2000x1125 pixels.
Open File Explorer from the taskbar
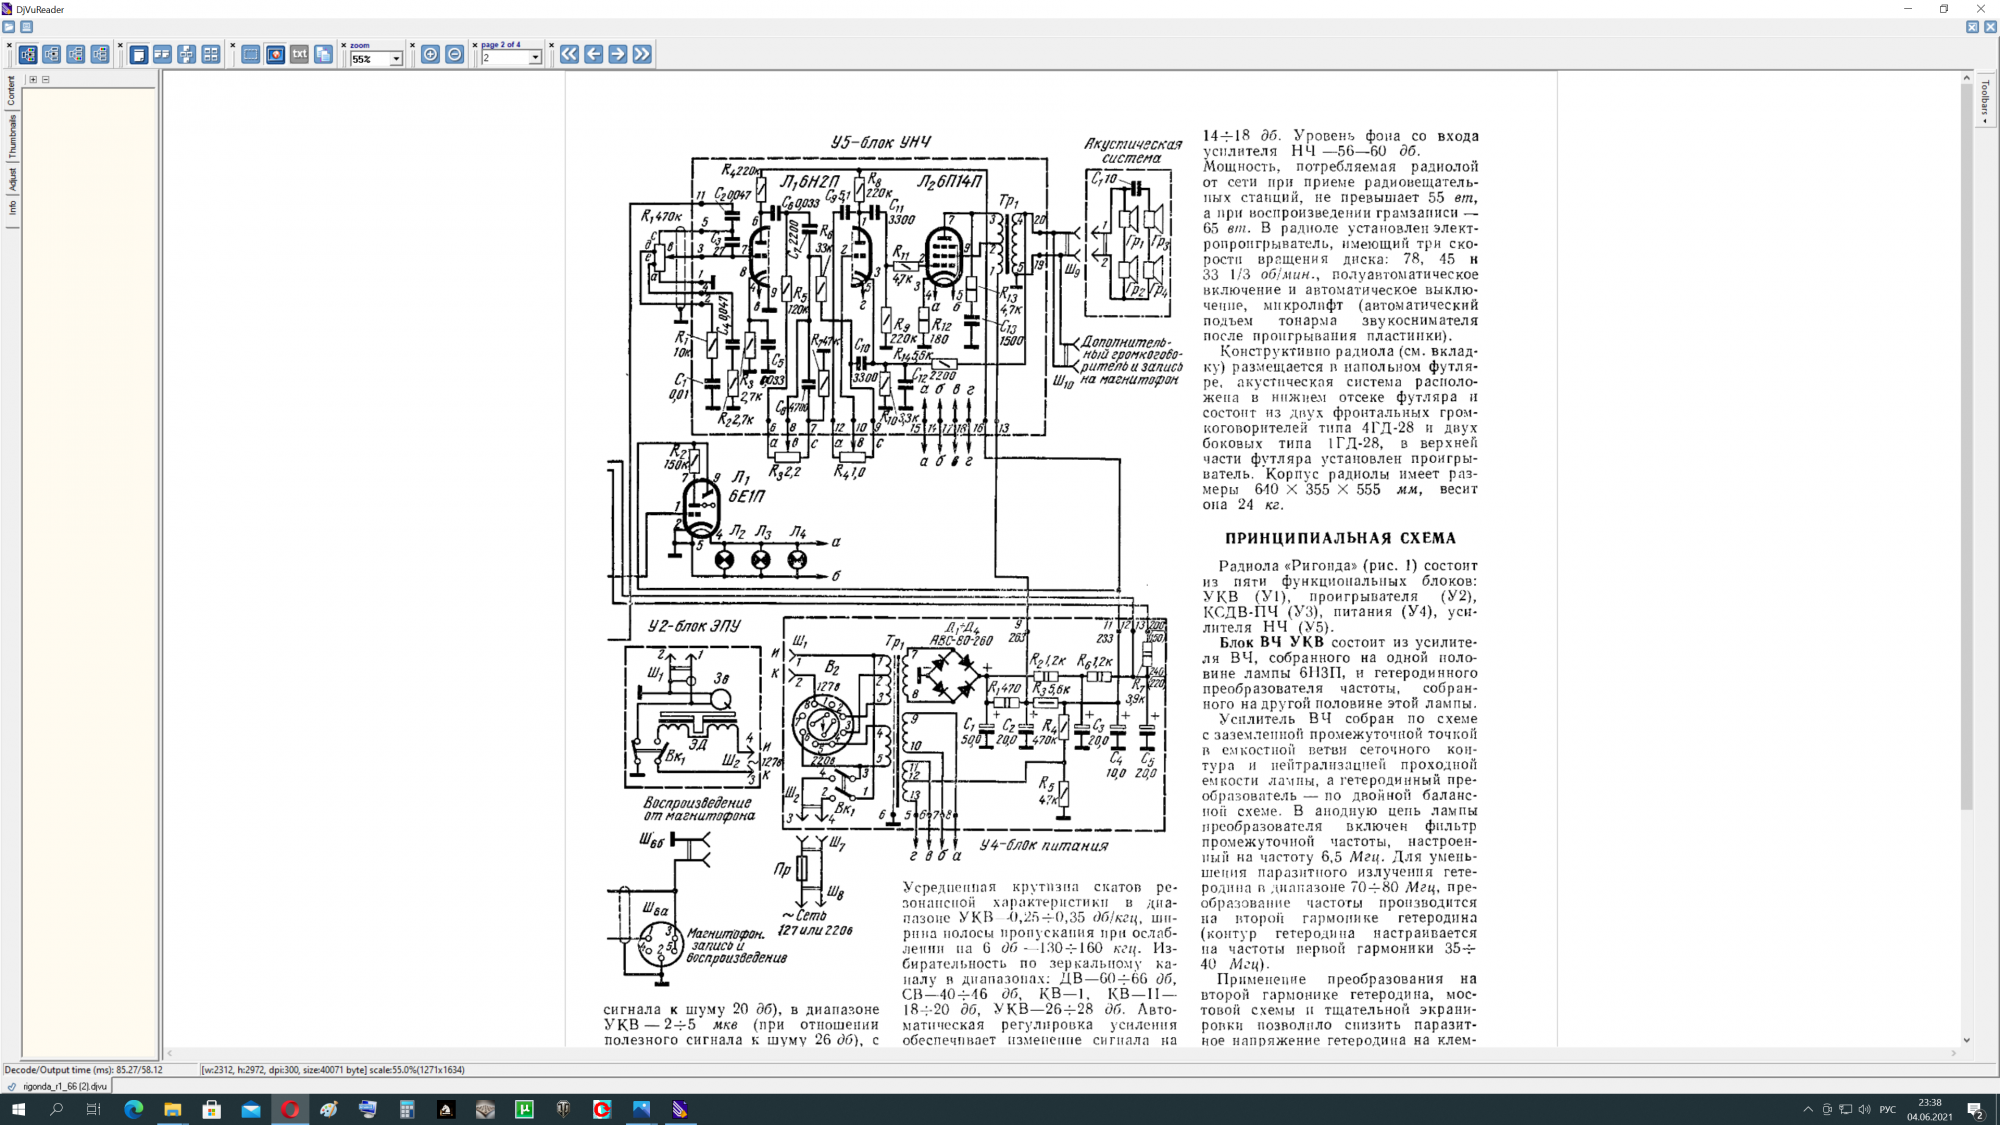coord(172,1109)
